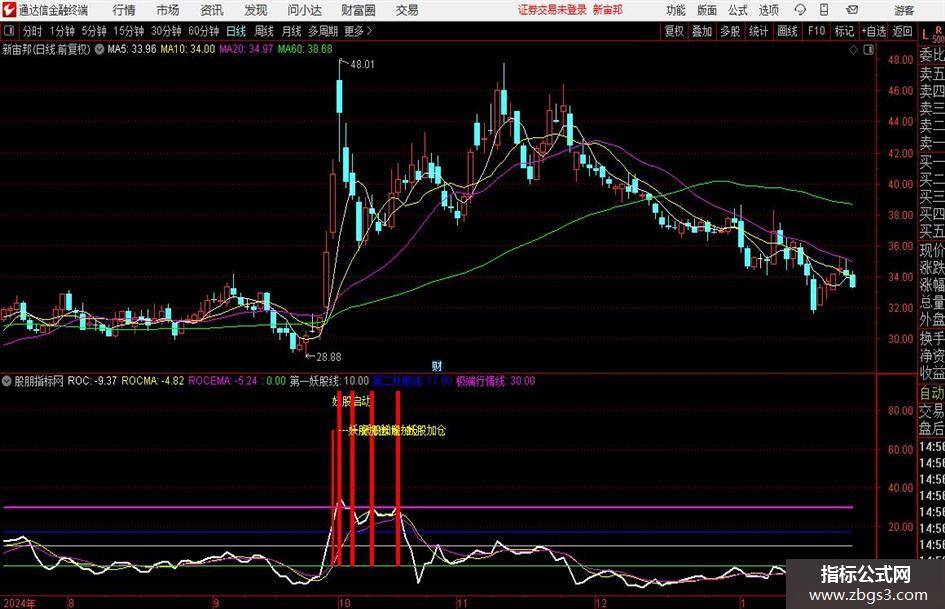Open the mobile phone icon in title bar
Image resolution: width=945 pixels, height=609 pixels.
(824, 10)
